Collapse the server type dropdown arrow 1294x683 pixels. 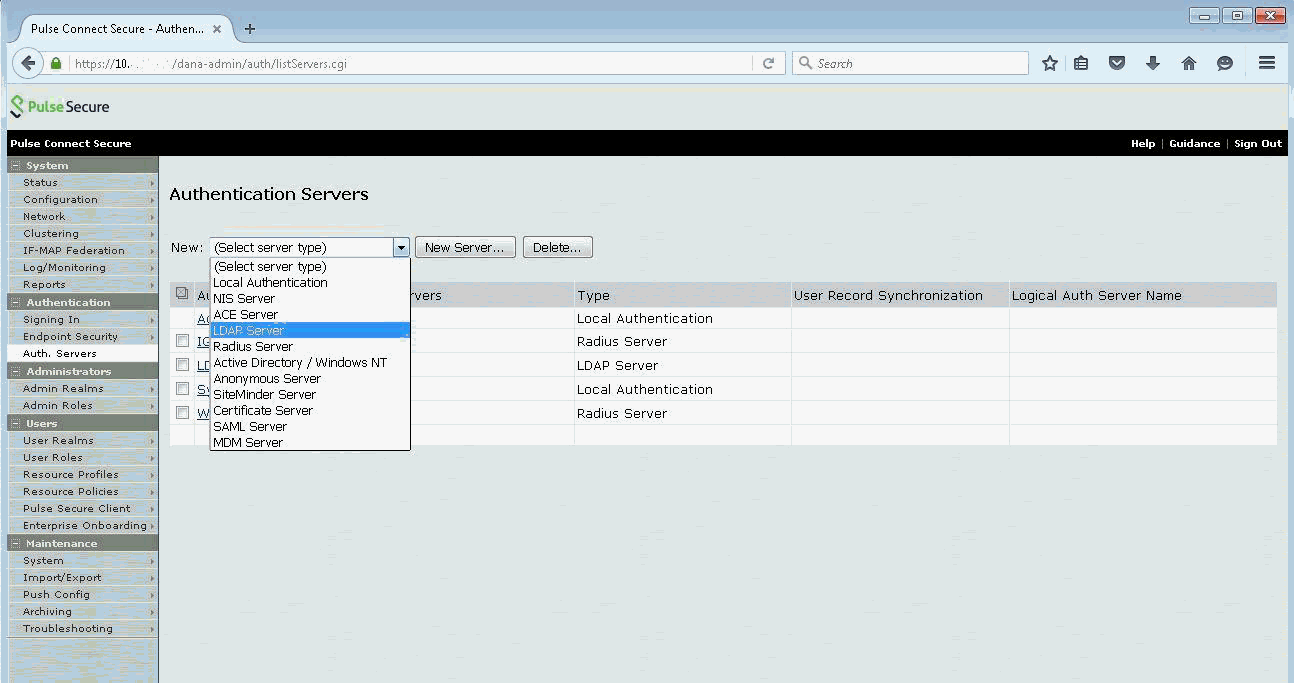[x=401, y=247]
